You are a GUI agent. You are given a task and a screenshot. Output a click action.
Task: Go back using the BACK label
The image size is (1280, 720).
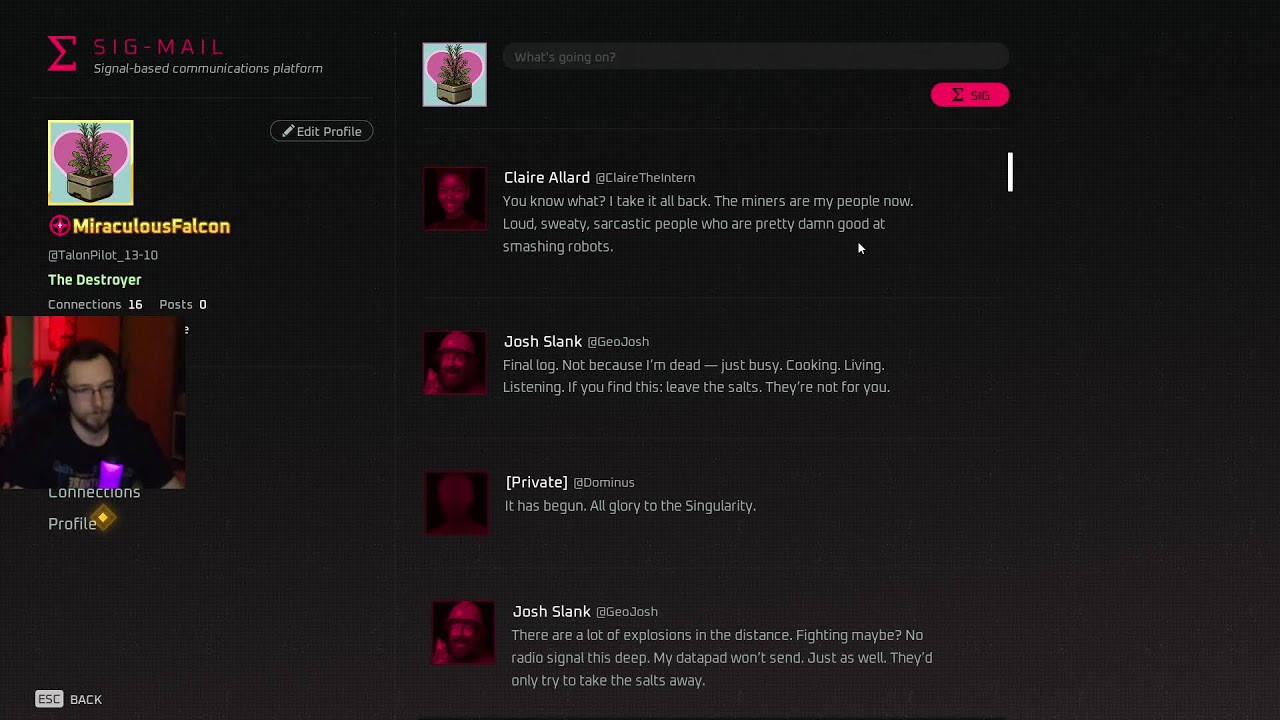click(x=86, y=700)
